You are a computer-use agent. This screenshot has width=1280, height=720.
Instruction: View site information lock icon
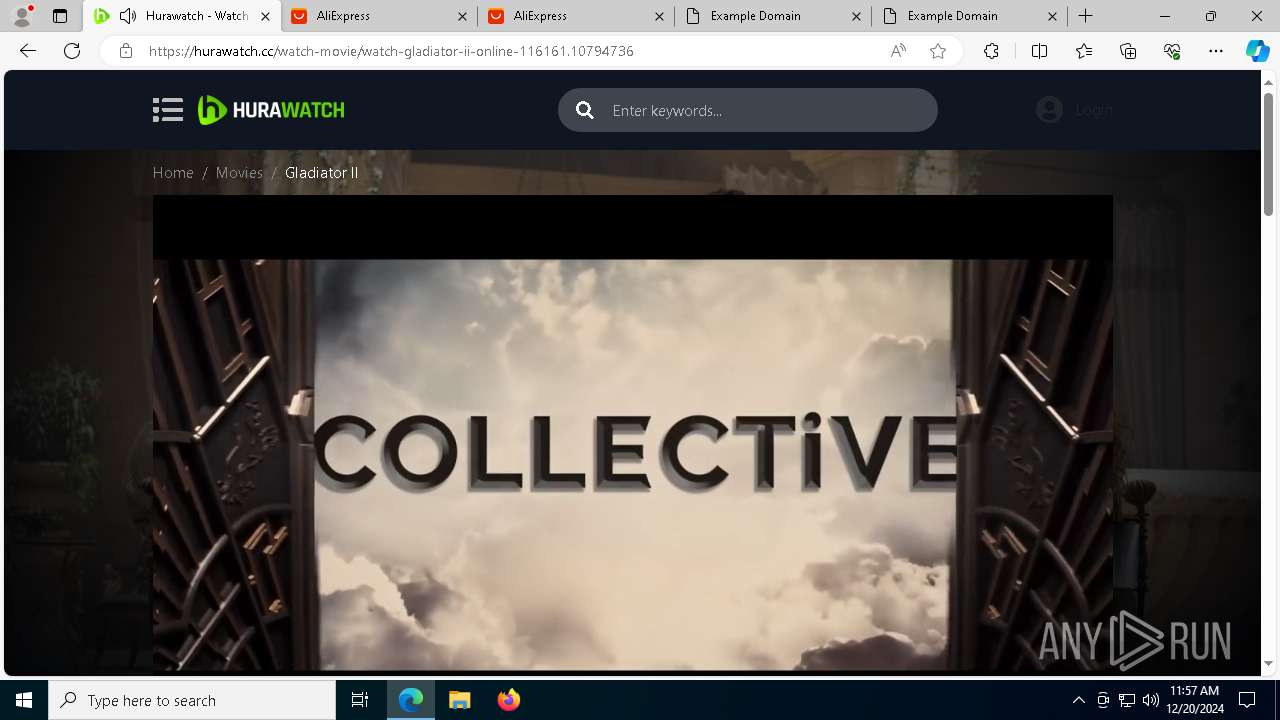click(125, 51)
